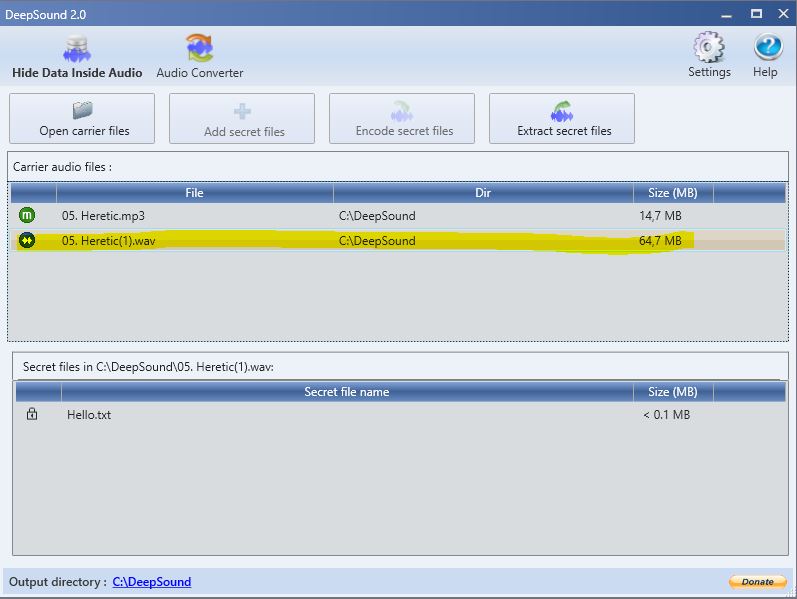Click the Donate button
The width and height of the screenshot is (797, 599).
point(757,582)
